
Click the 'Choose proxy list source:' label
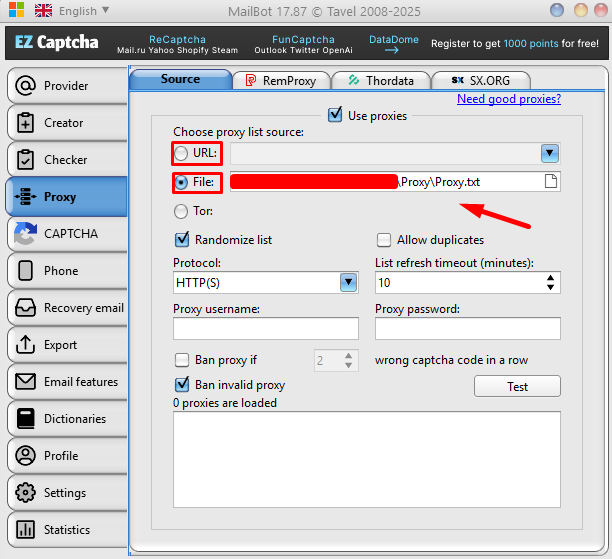coord(238,132)
